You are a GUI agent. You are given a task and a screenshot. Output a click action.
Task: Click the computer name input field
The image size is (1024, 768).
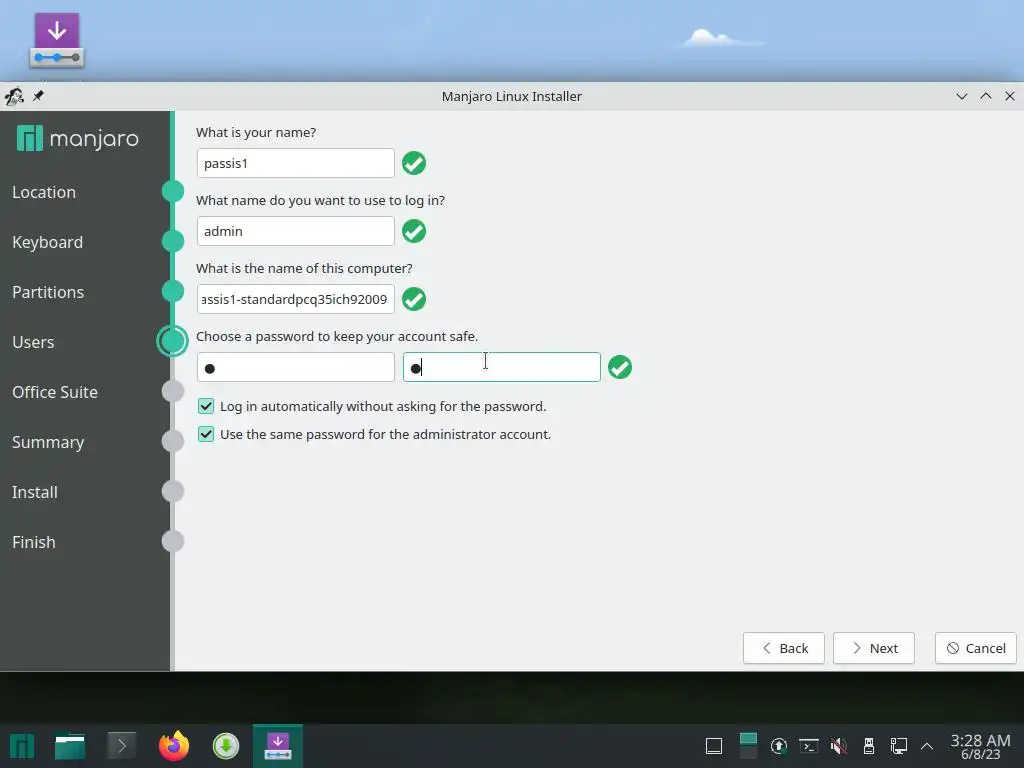pos(296,299)
